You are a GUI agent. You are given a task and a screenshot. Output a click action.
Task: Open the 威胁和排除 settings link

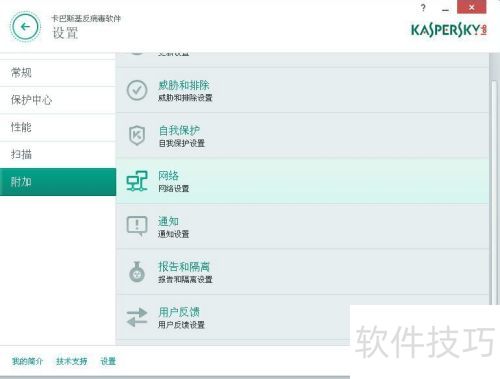pos(184,85)
